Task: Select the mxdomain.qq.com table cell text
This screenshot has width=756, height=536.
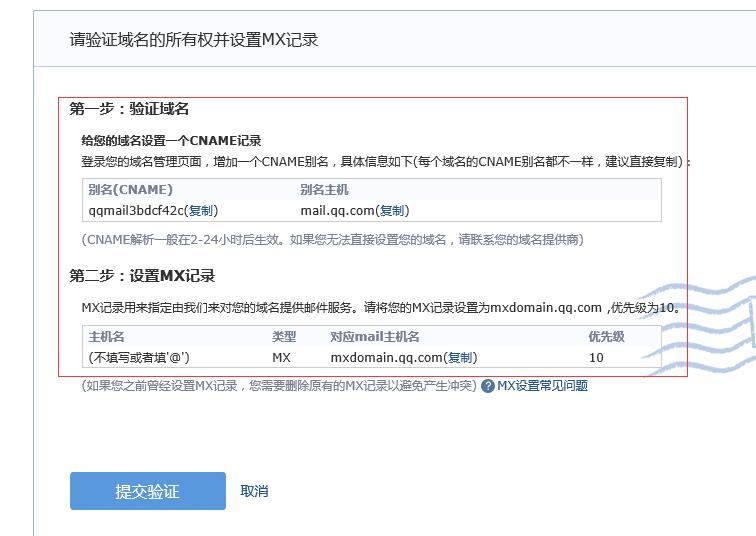Action: (387, 357)
